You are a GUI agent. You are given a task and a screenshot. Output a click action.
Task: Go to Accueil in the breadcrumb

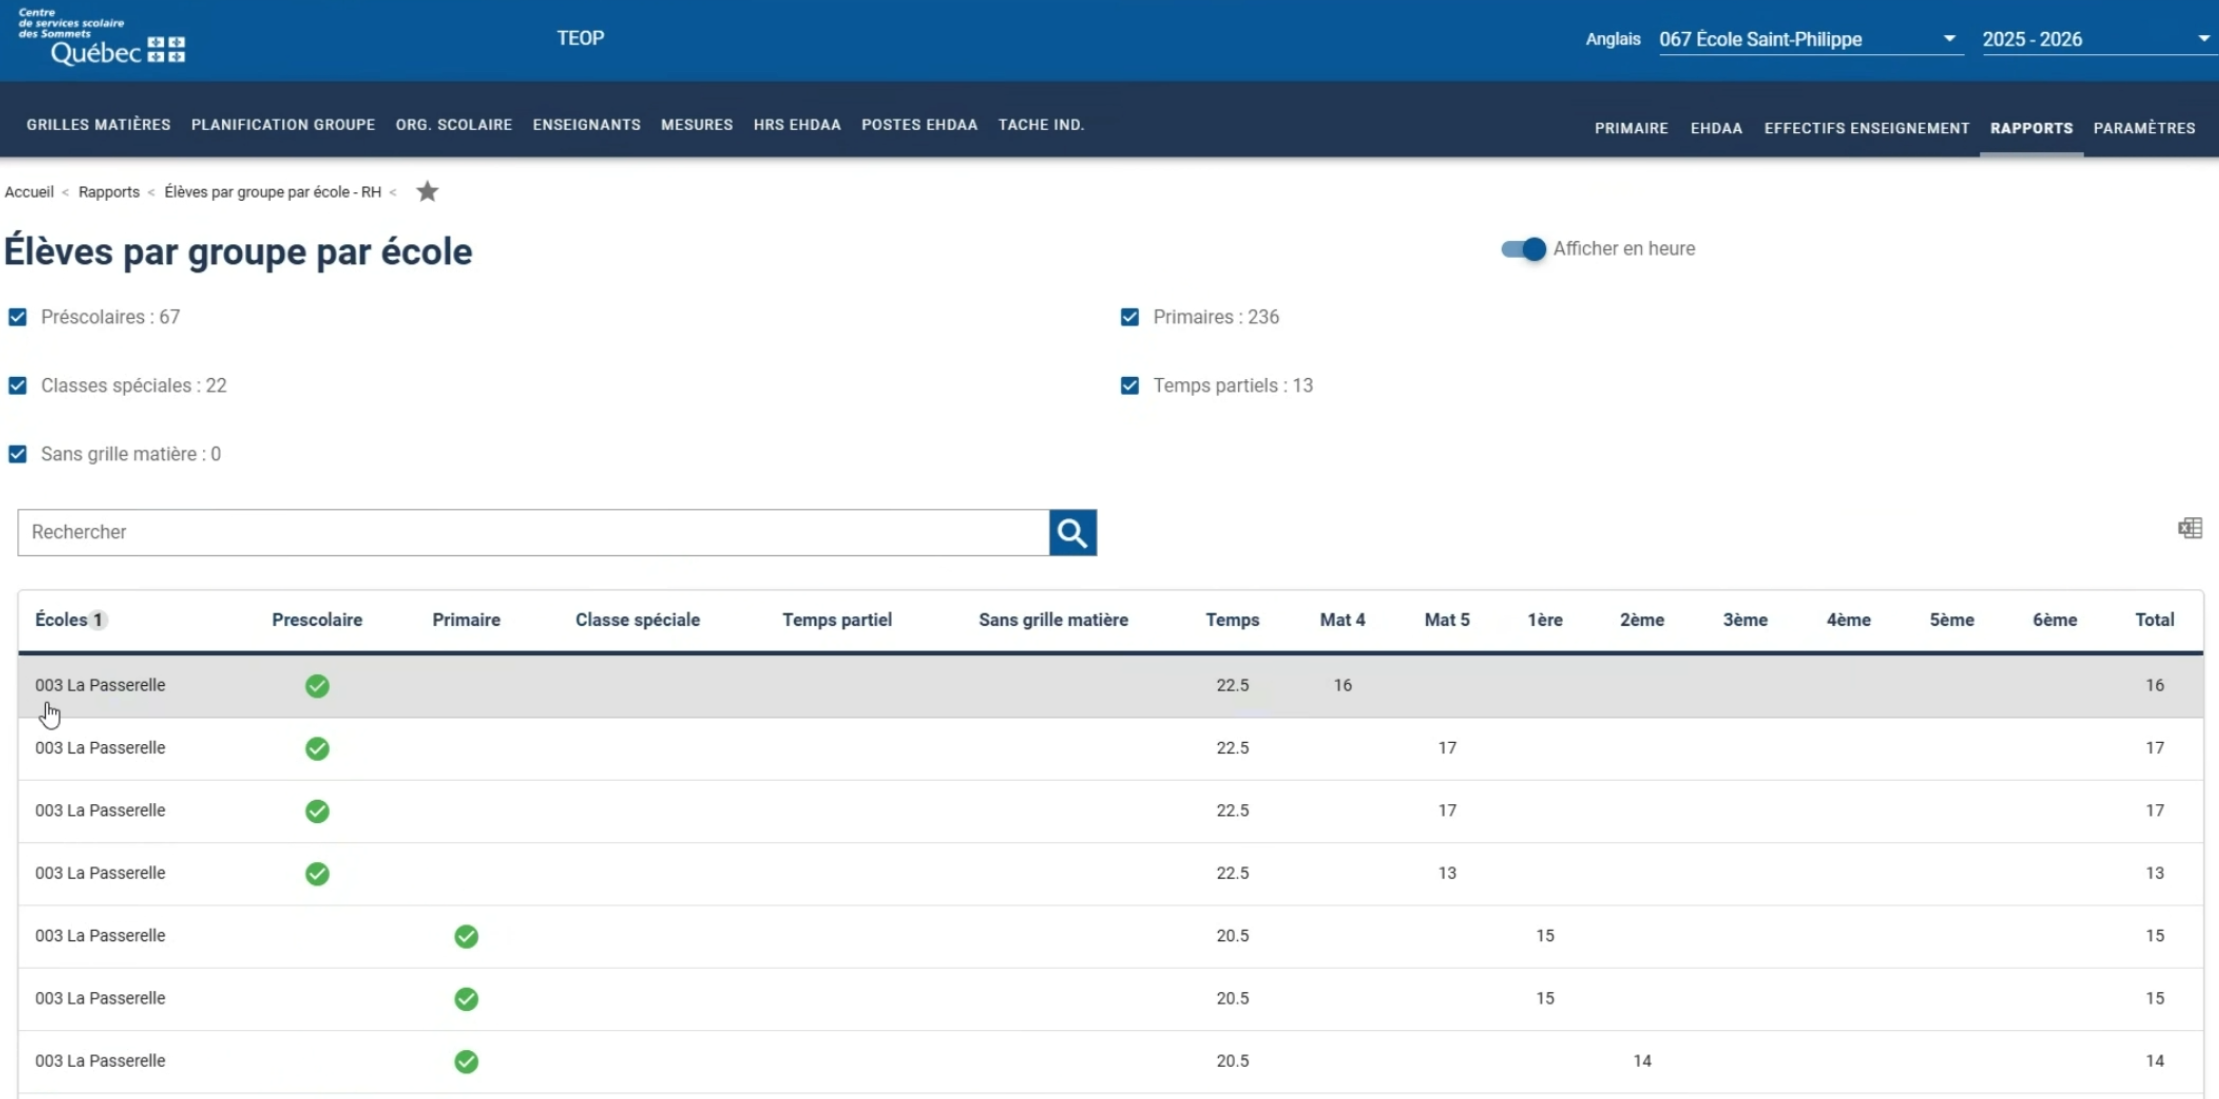point(29,192)
